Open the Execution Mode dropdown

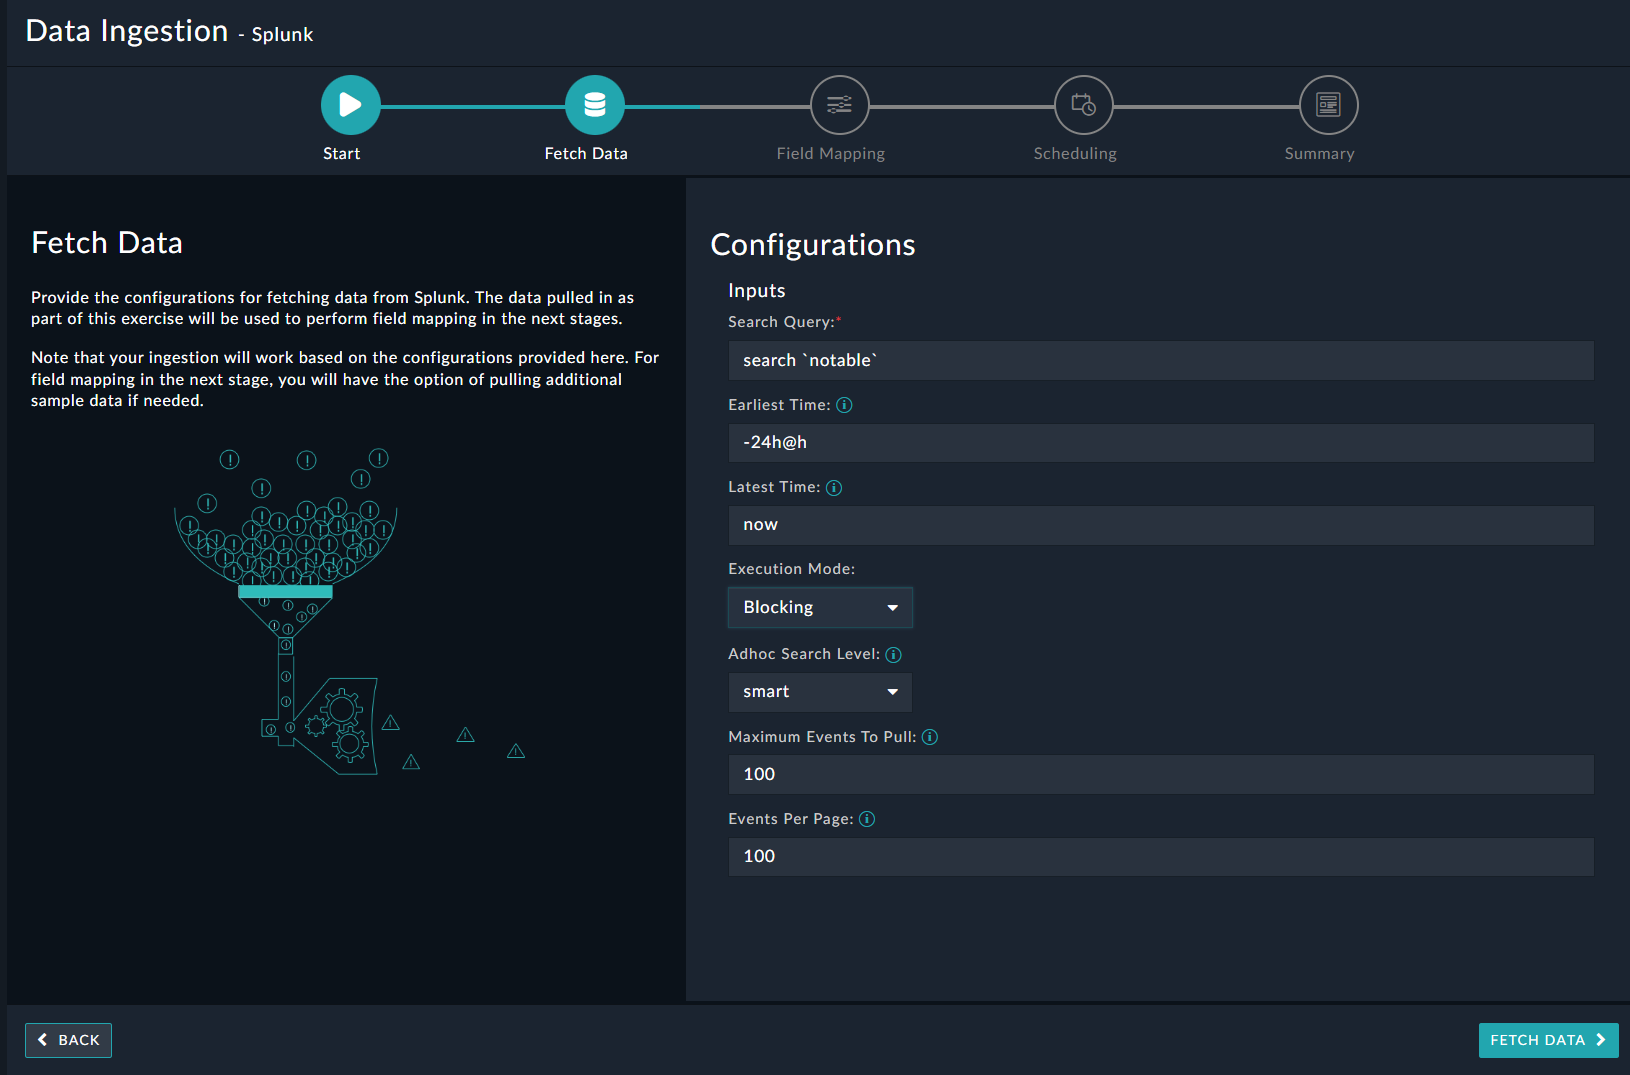[x=820, y=608]
